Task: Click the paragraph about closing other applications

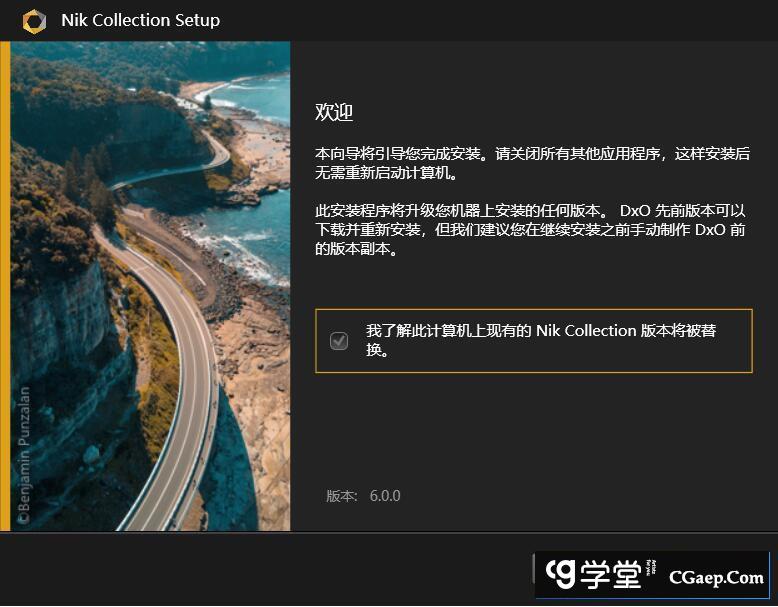Action: [532, 163]
